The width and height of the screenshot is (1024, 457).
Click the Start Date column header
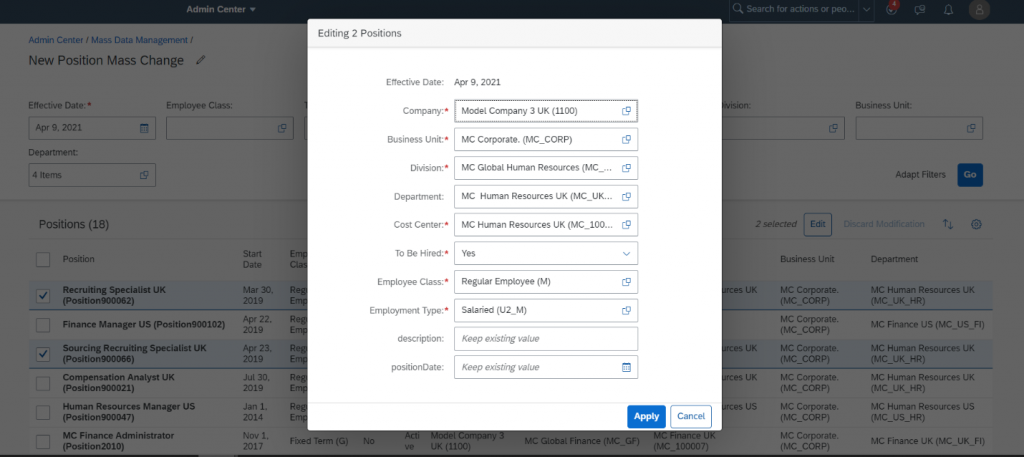point(252,259)
